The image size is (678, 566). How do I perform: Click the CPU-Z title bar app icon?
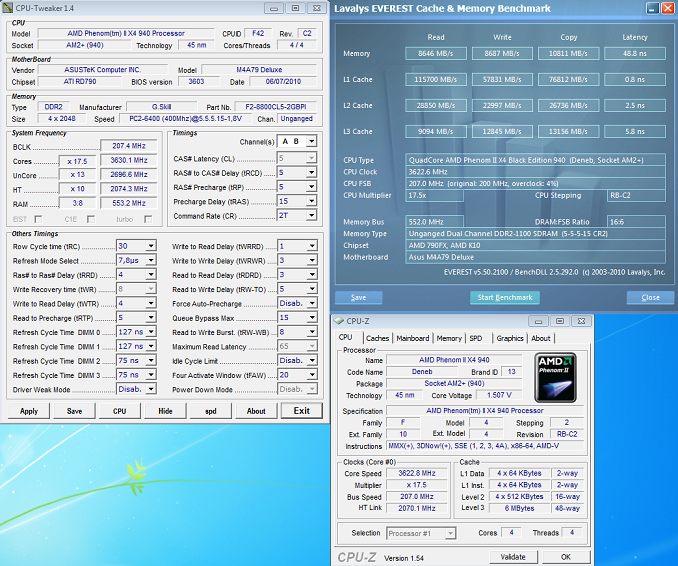point(339,321)
